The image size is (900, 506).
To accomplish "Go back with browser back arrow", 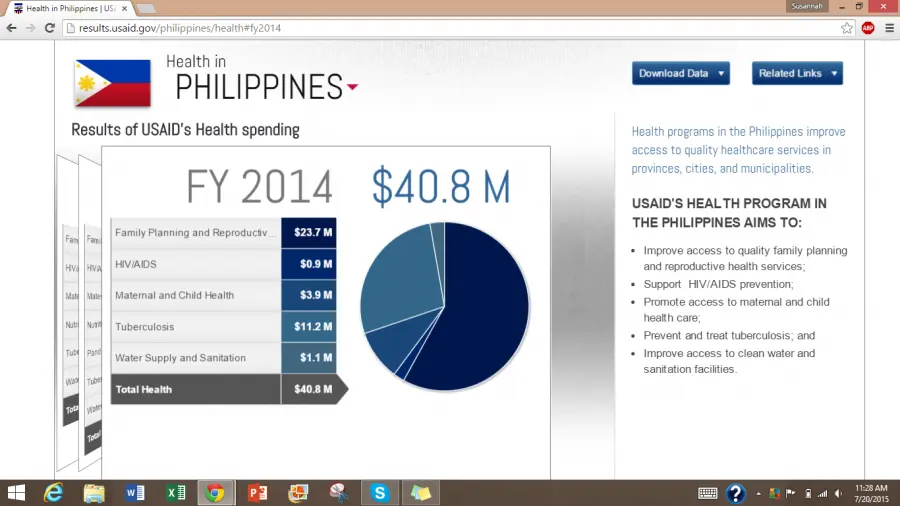I will coord(11,28).
